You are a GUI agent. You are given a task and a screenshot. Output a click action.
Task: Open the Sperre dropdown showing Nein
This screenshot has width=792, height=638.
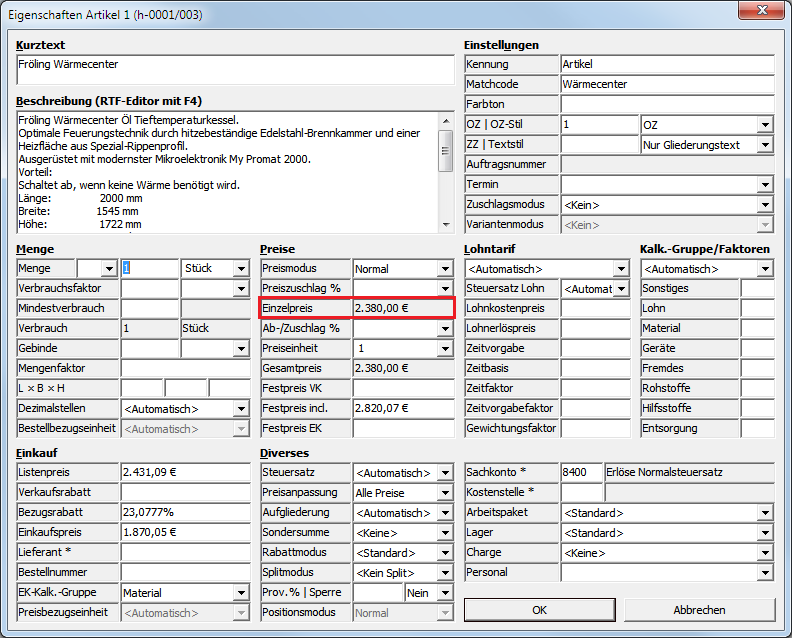point(445,593)
